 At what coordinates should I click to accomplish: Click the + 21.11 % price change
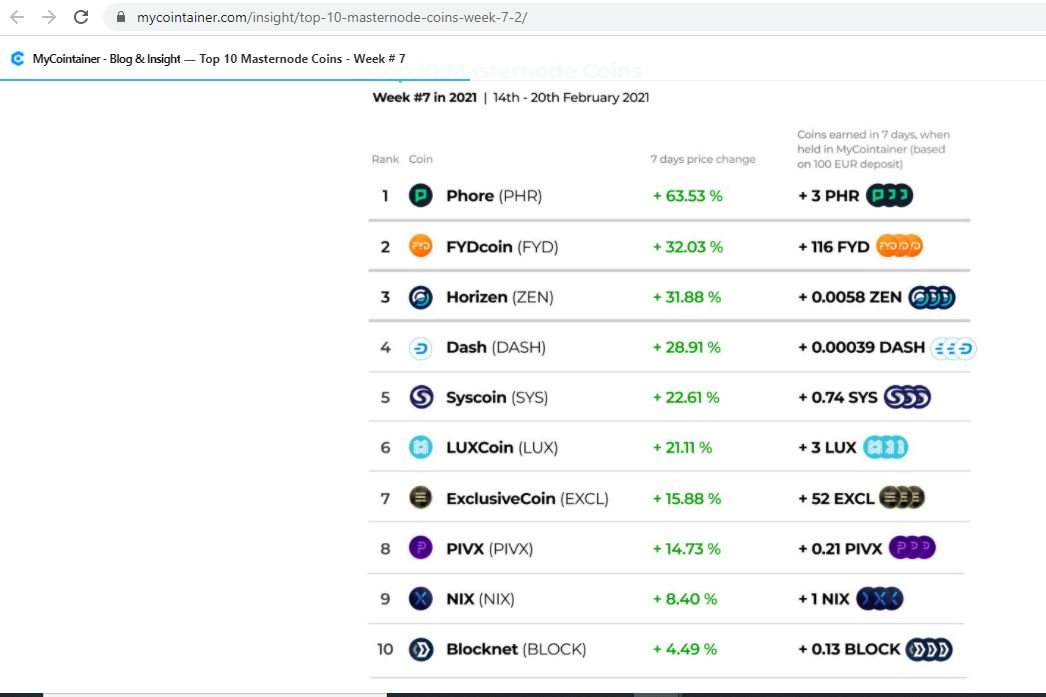coord(682,448)
